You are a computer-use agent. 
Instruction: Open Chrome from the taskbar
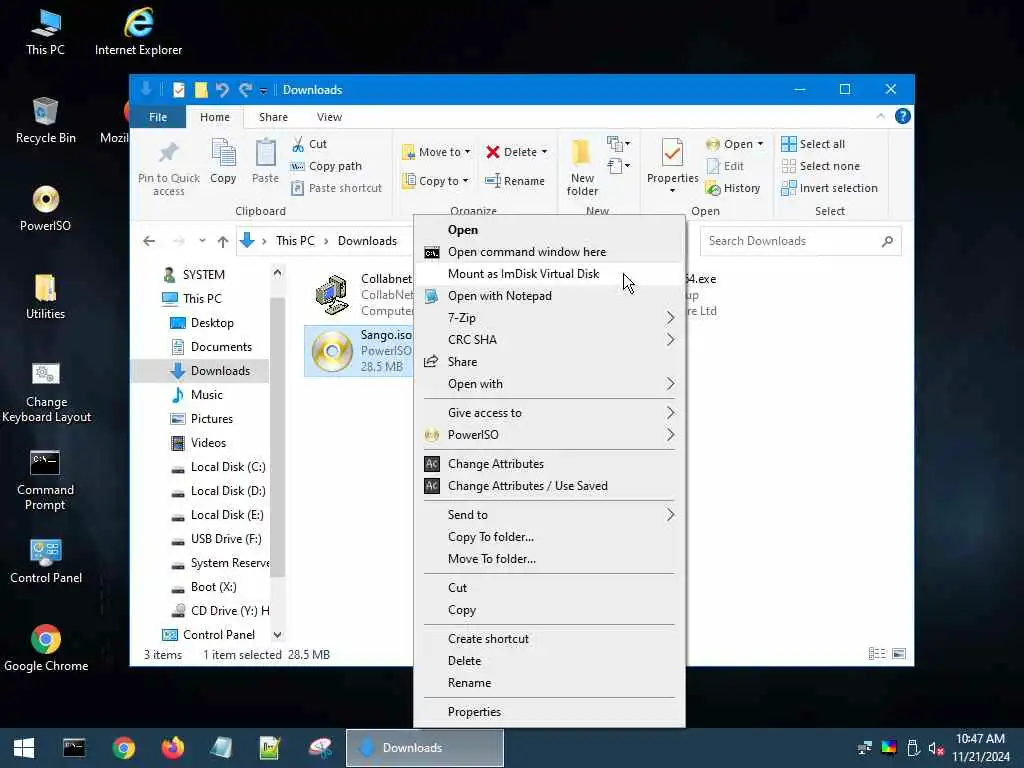[123, 748]
